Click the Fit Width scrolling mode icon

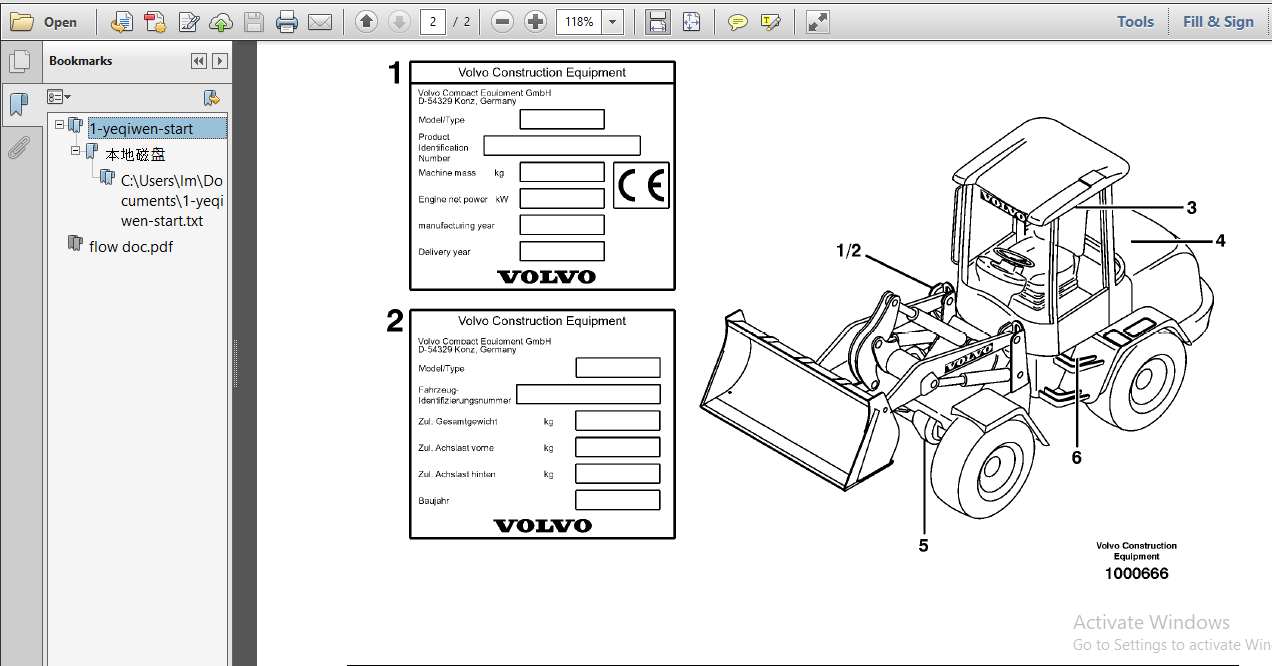pyautogui.click(x=657, y=22)
